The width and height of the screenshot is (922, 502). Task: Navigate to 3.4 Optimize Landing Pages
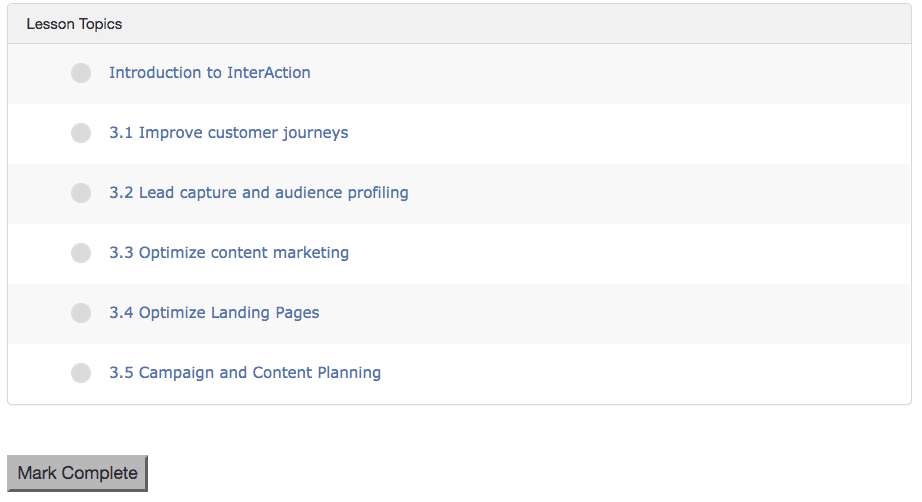214,313
